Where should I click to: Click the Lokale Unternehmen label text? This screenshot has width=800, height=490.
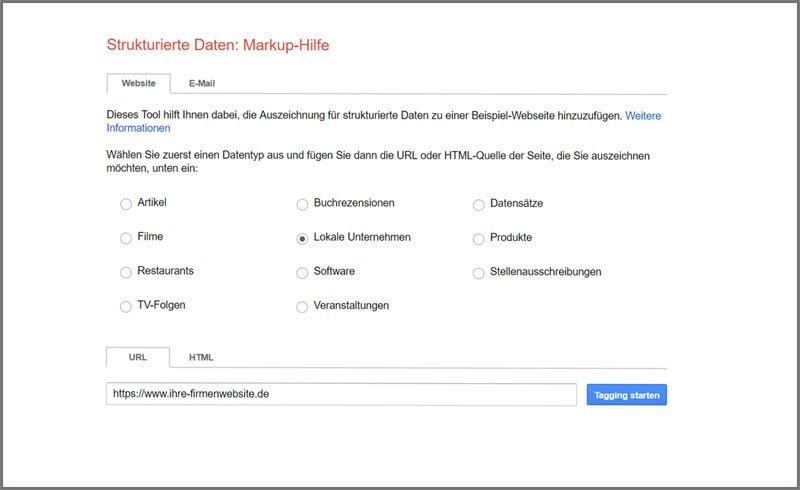[362, 238]
